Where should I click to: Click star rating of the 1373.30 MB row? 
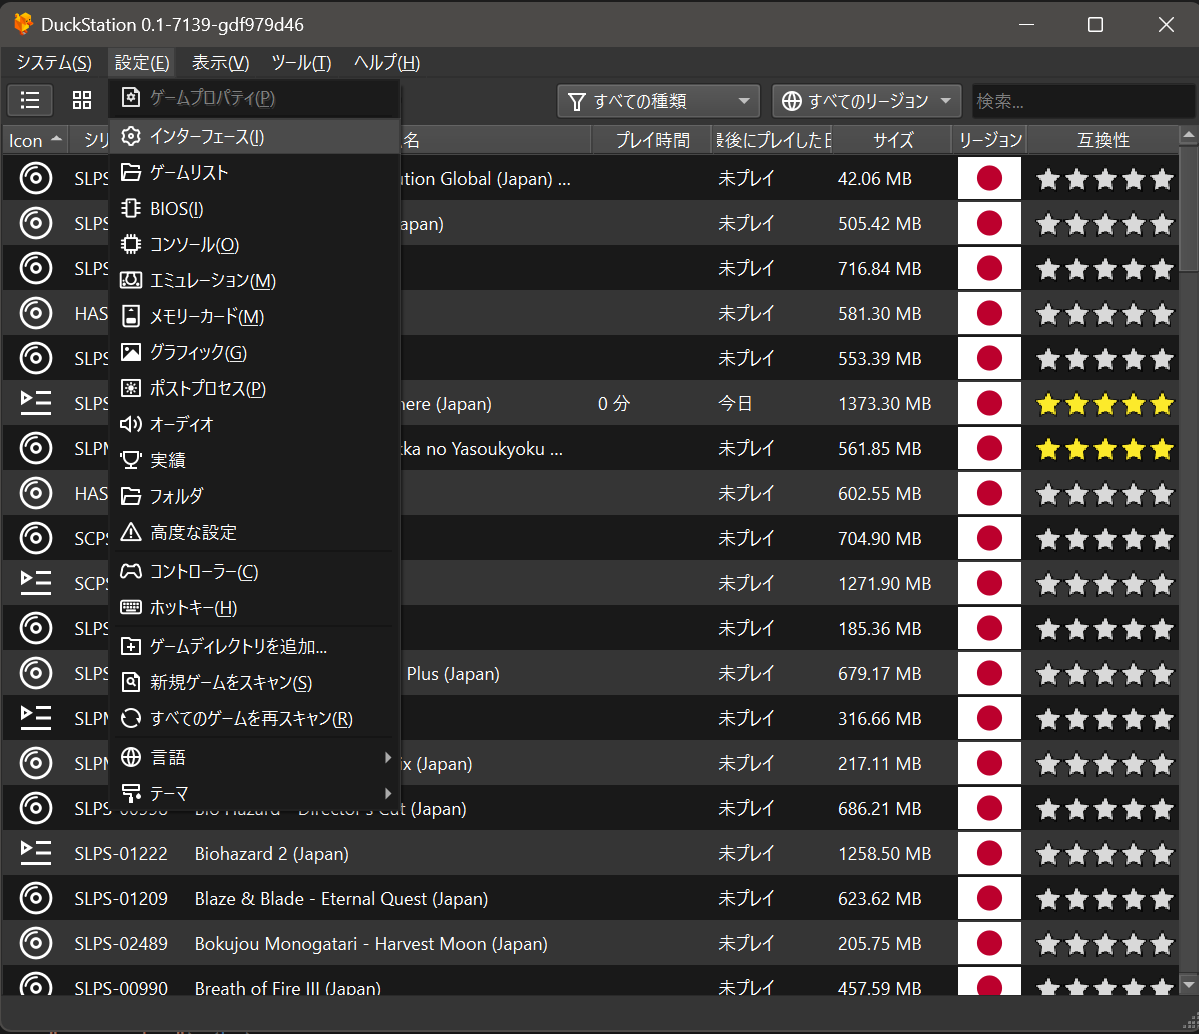1104,404
